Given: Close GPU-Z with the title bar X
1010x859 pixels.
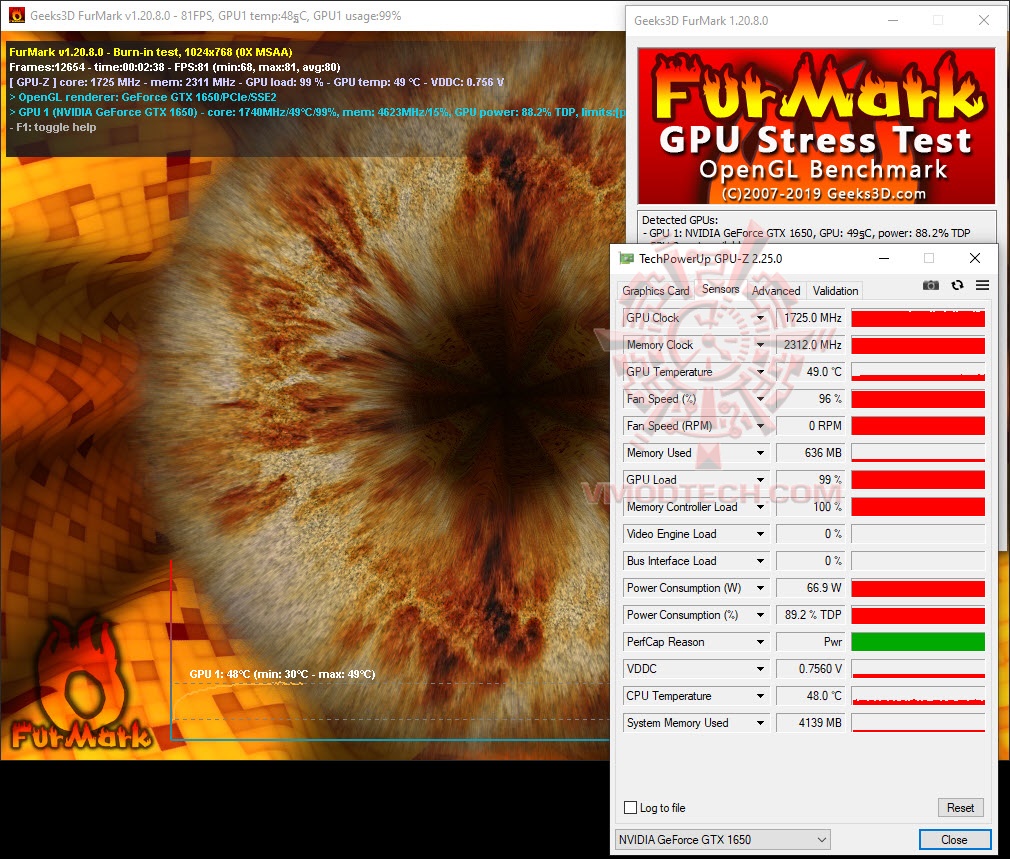Looking at the screenshot, I should (x=975, y=258).
